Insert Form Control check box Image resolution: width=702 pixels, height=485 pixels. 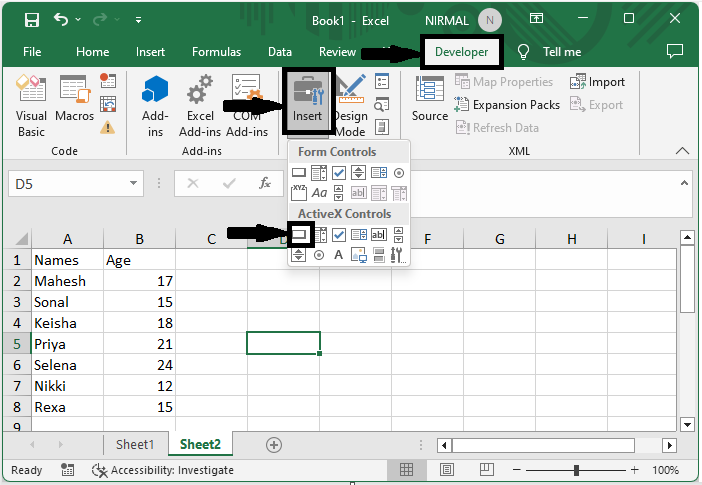[x=339, y=172]
